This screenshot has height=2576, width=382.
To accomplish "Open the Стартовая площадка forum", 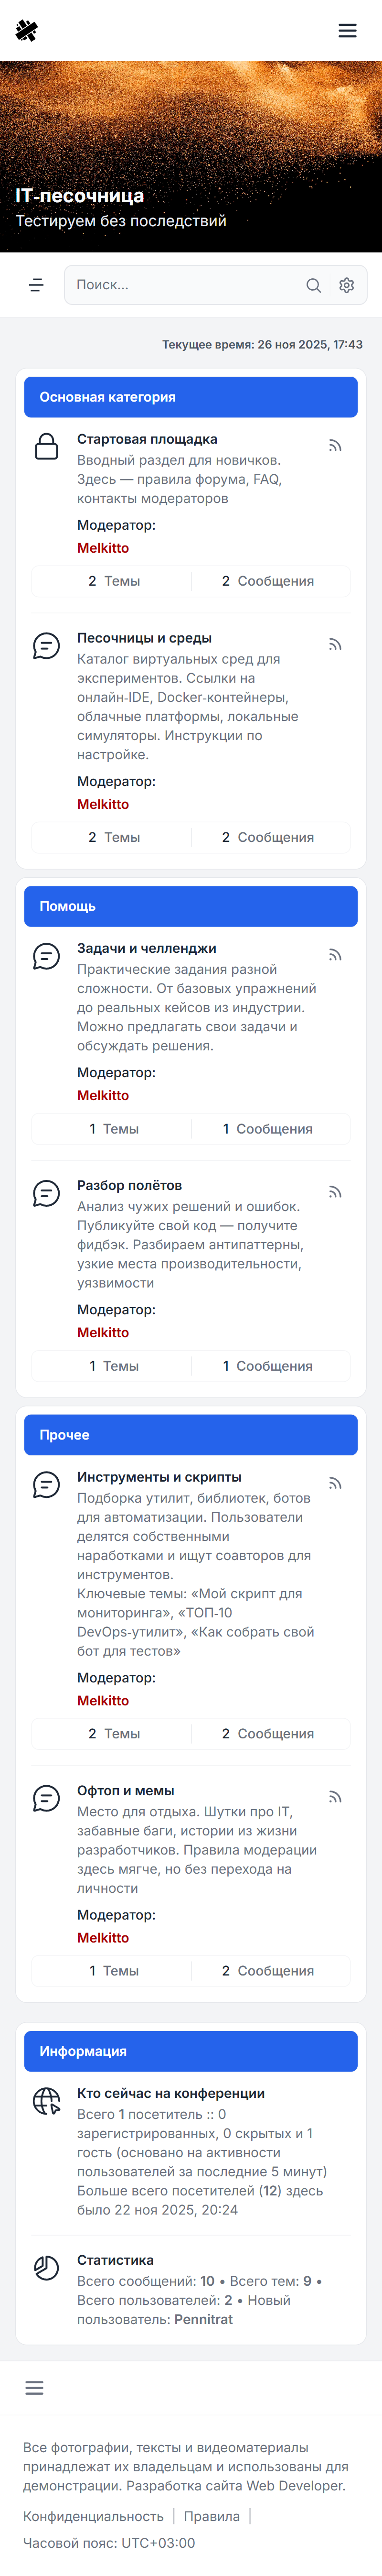I will (x=147, y=439).
